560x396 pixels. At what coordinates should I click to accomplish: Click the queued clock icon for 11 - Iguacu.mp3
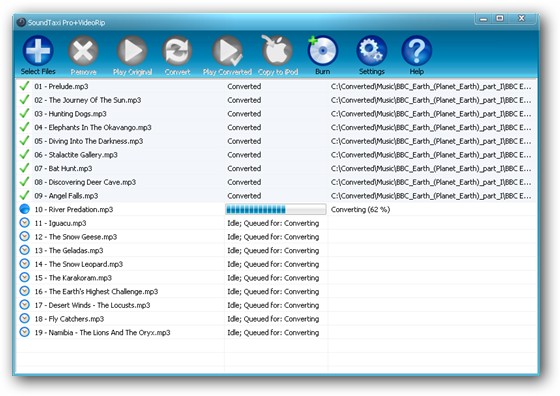coord(24,223)
